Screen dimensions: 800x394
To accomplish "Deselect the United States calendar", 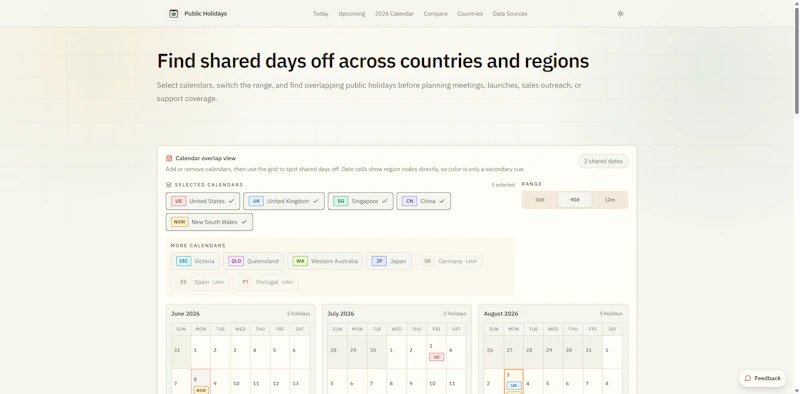I will click(x=203, y=201).
